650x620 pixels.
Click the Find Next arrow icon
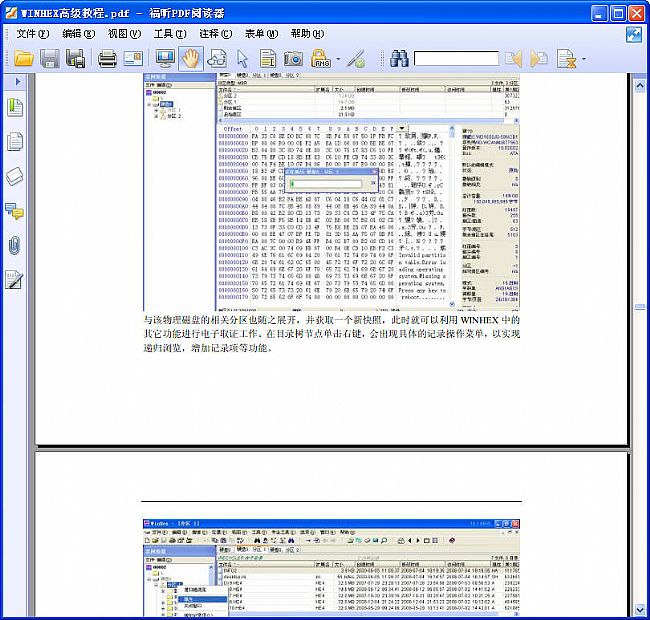[539, 58]
